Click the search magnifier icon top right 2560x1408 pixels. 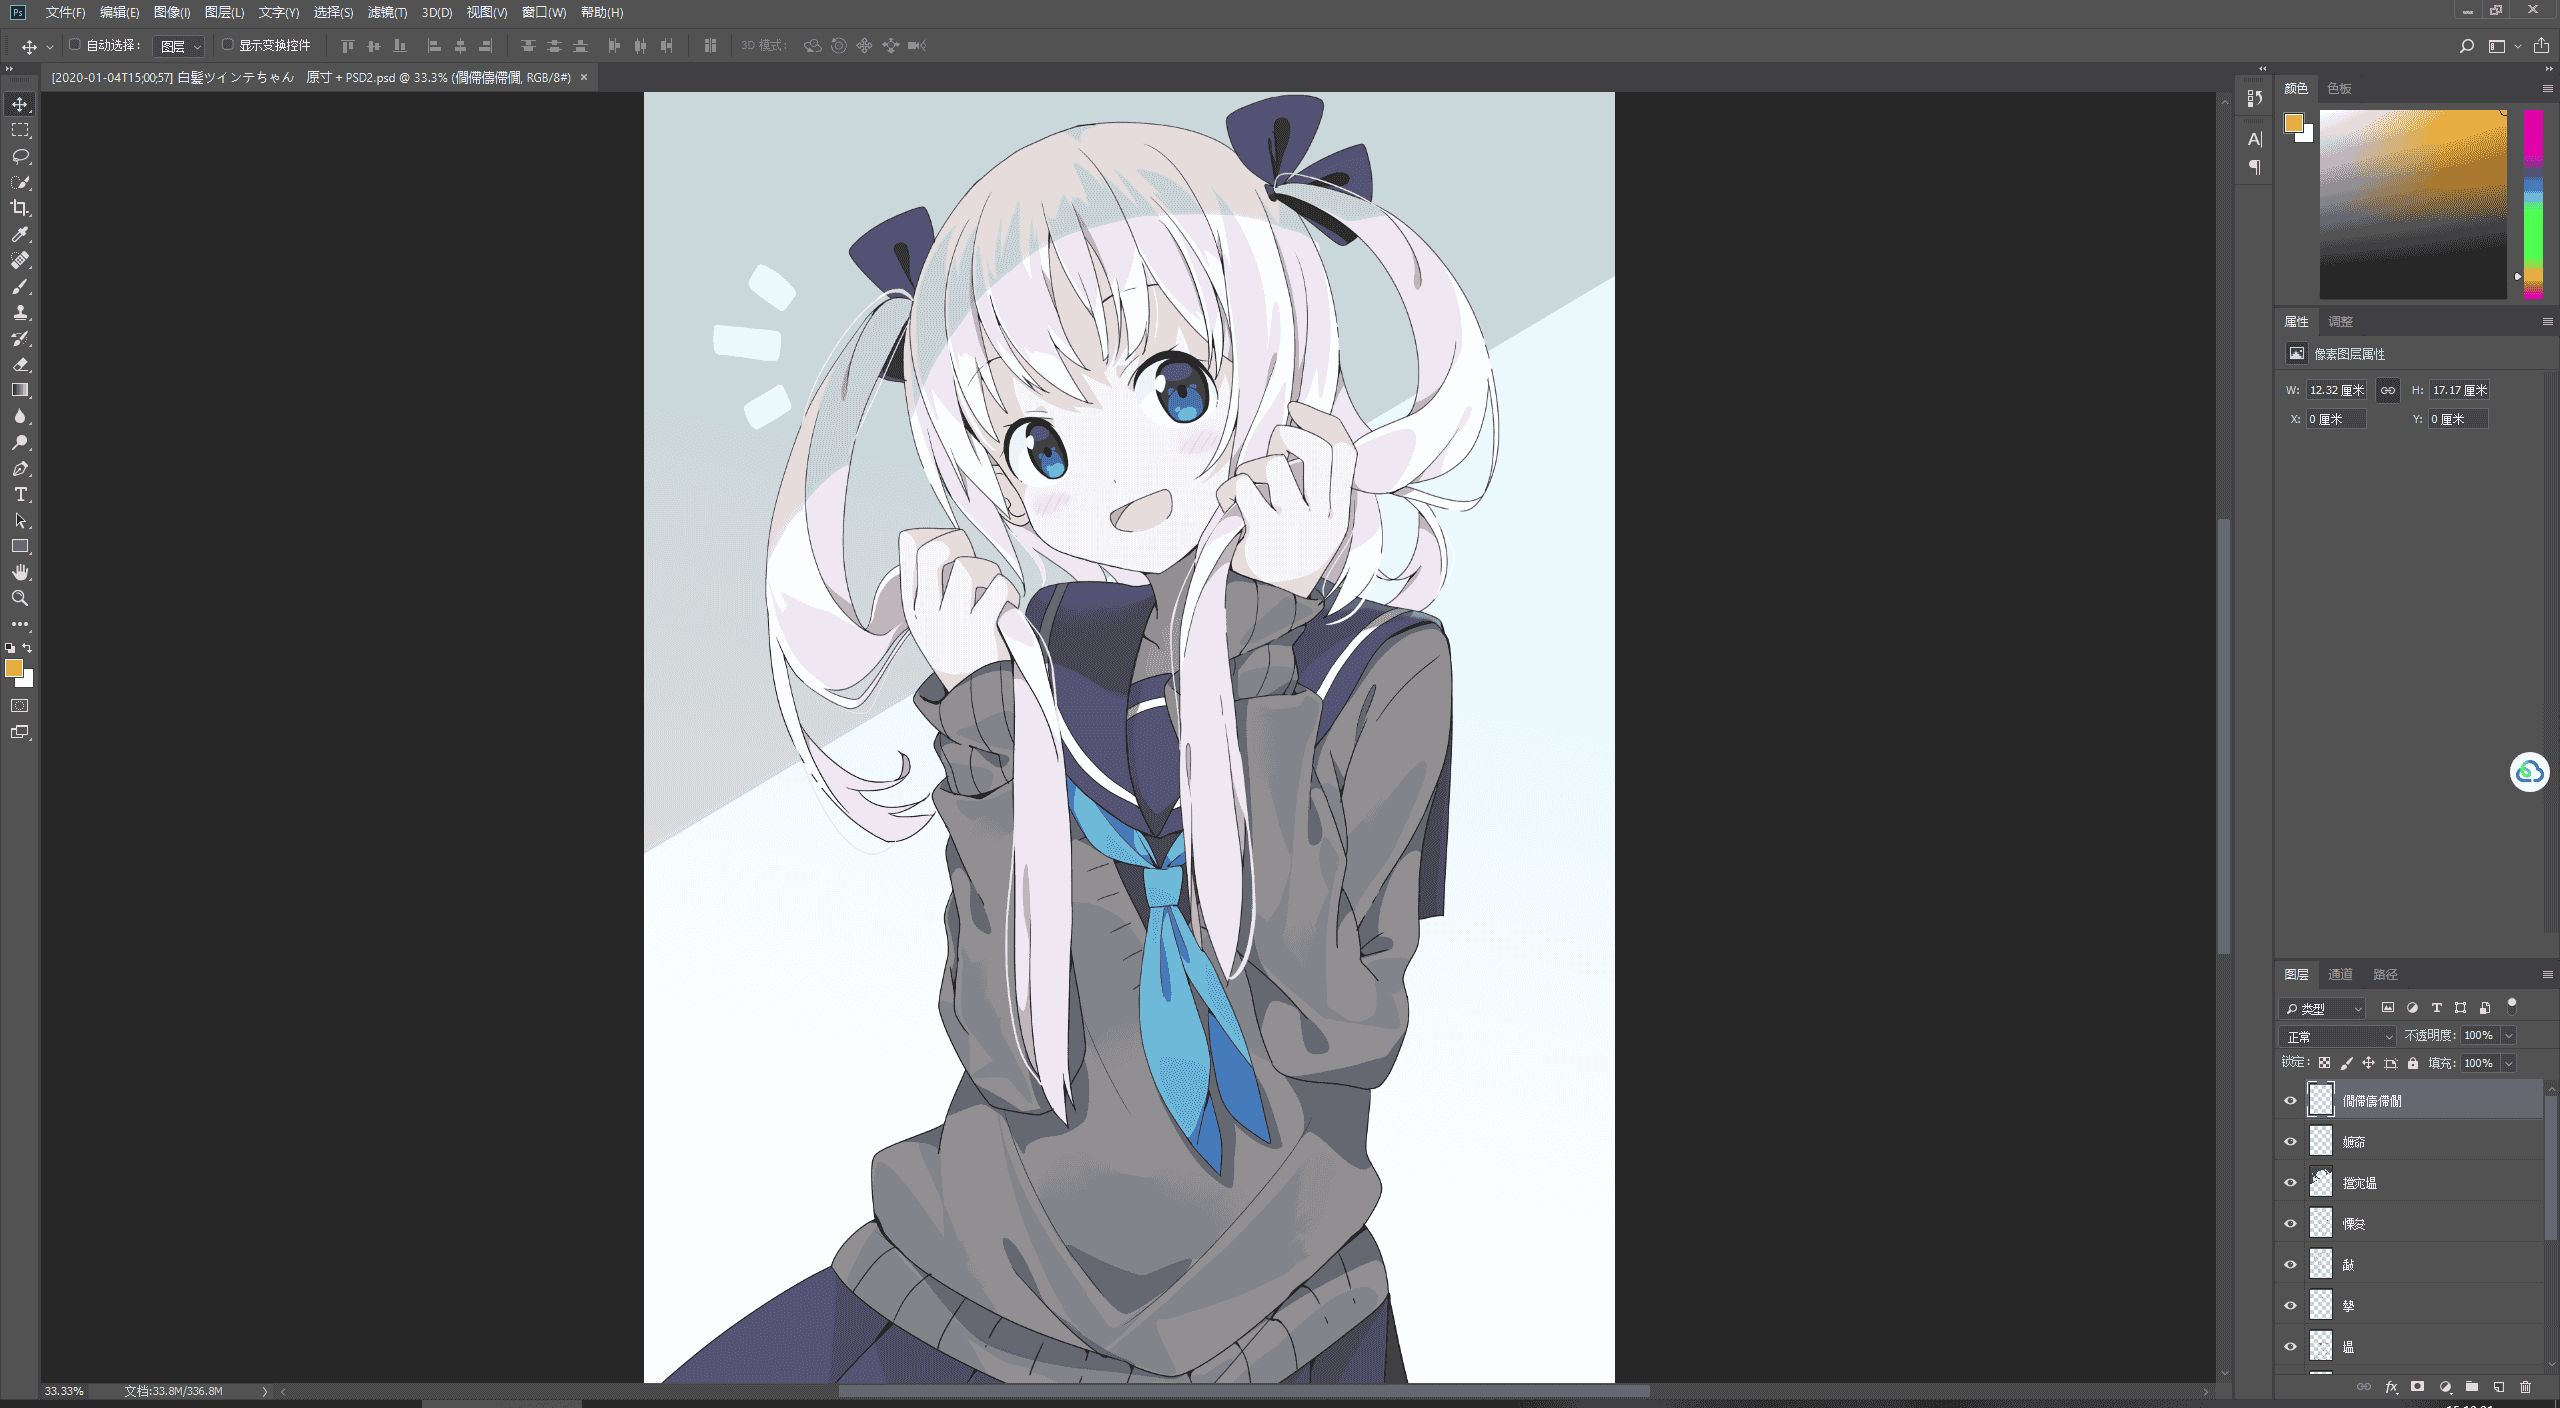(x=2466, y=46)
